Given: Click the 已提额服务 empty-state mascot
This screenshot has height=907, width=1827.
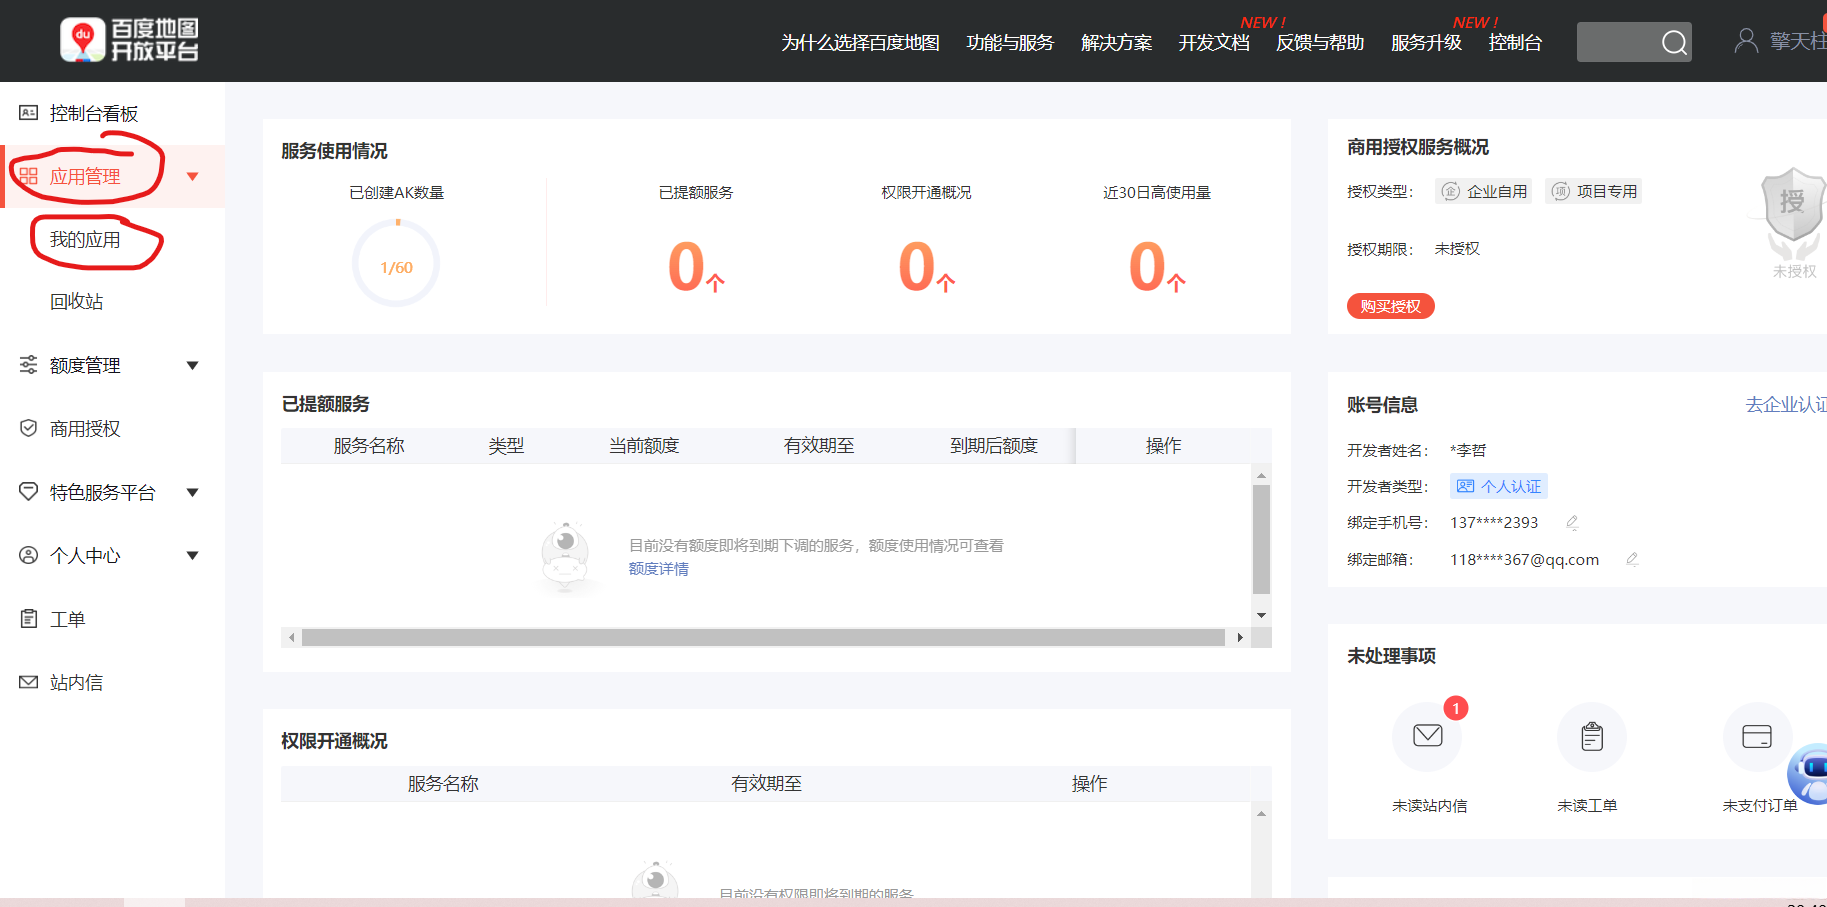Looking at the screenshot, I should tap(565, 557).
